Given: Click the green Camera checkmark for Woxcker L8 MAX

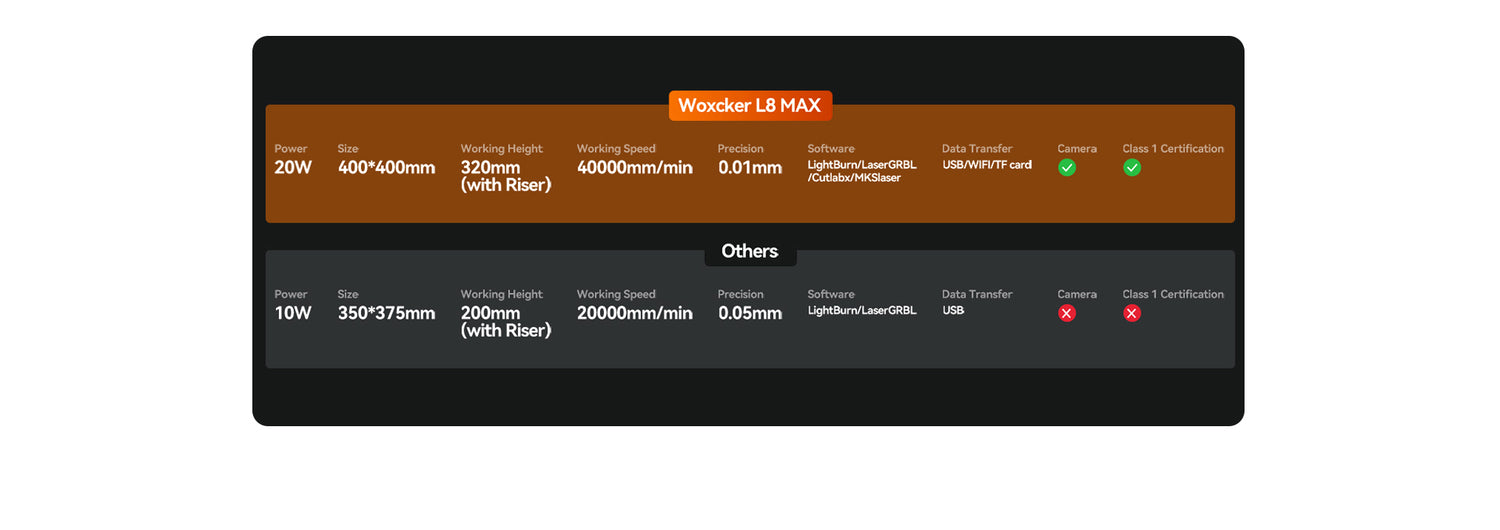Looking at the screenshot, I should click(1067, 168).
